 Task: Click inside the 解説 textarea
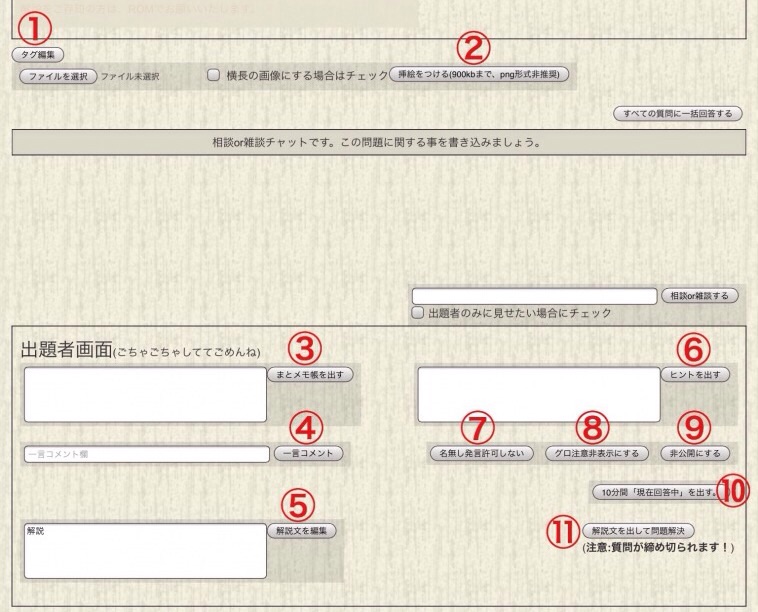(145, 550)
